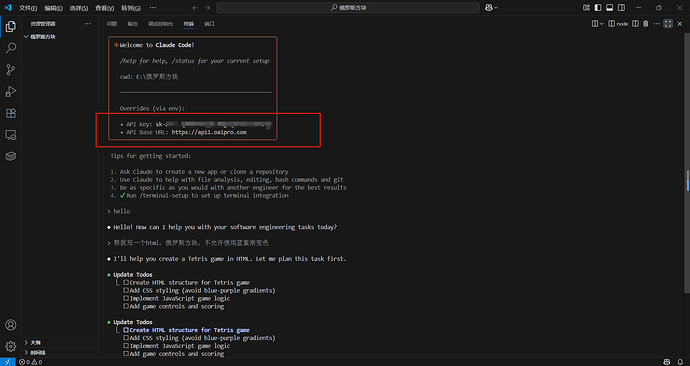Open the Copilot chat icon in title bar
Viewport: 690px width, 366px height.
point(488,7)
